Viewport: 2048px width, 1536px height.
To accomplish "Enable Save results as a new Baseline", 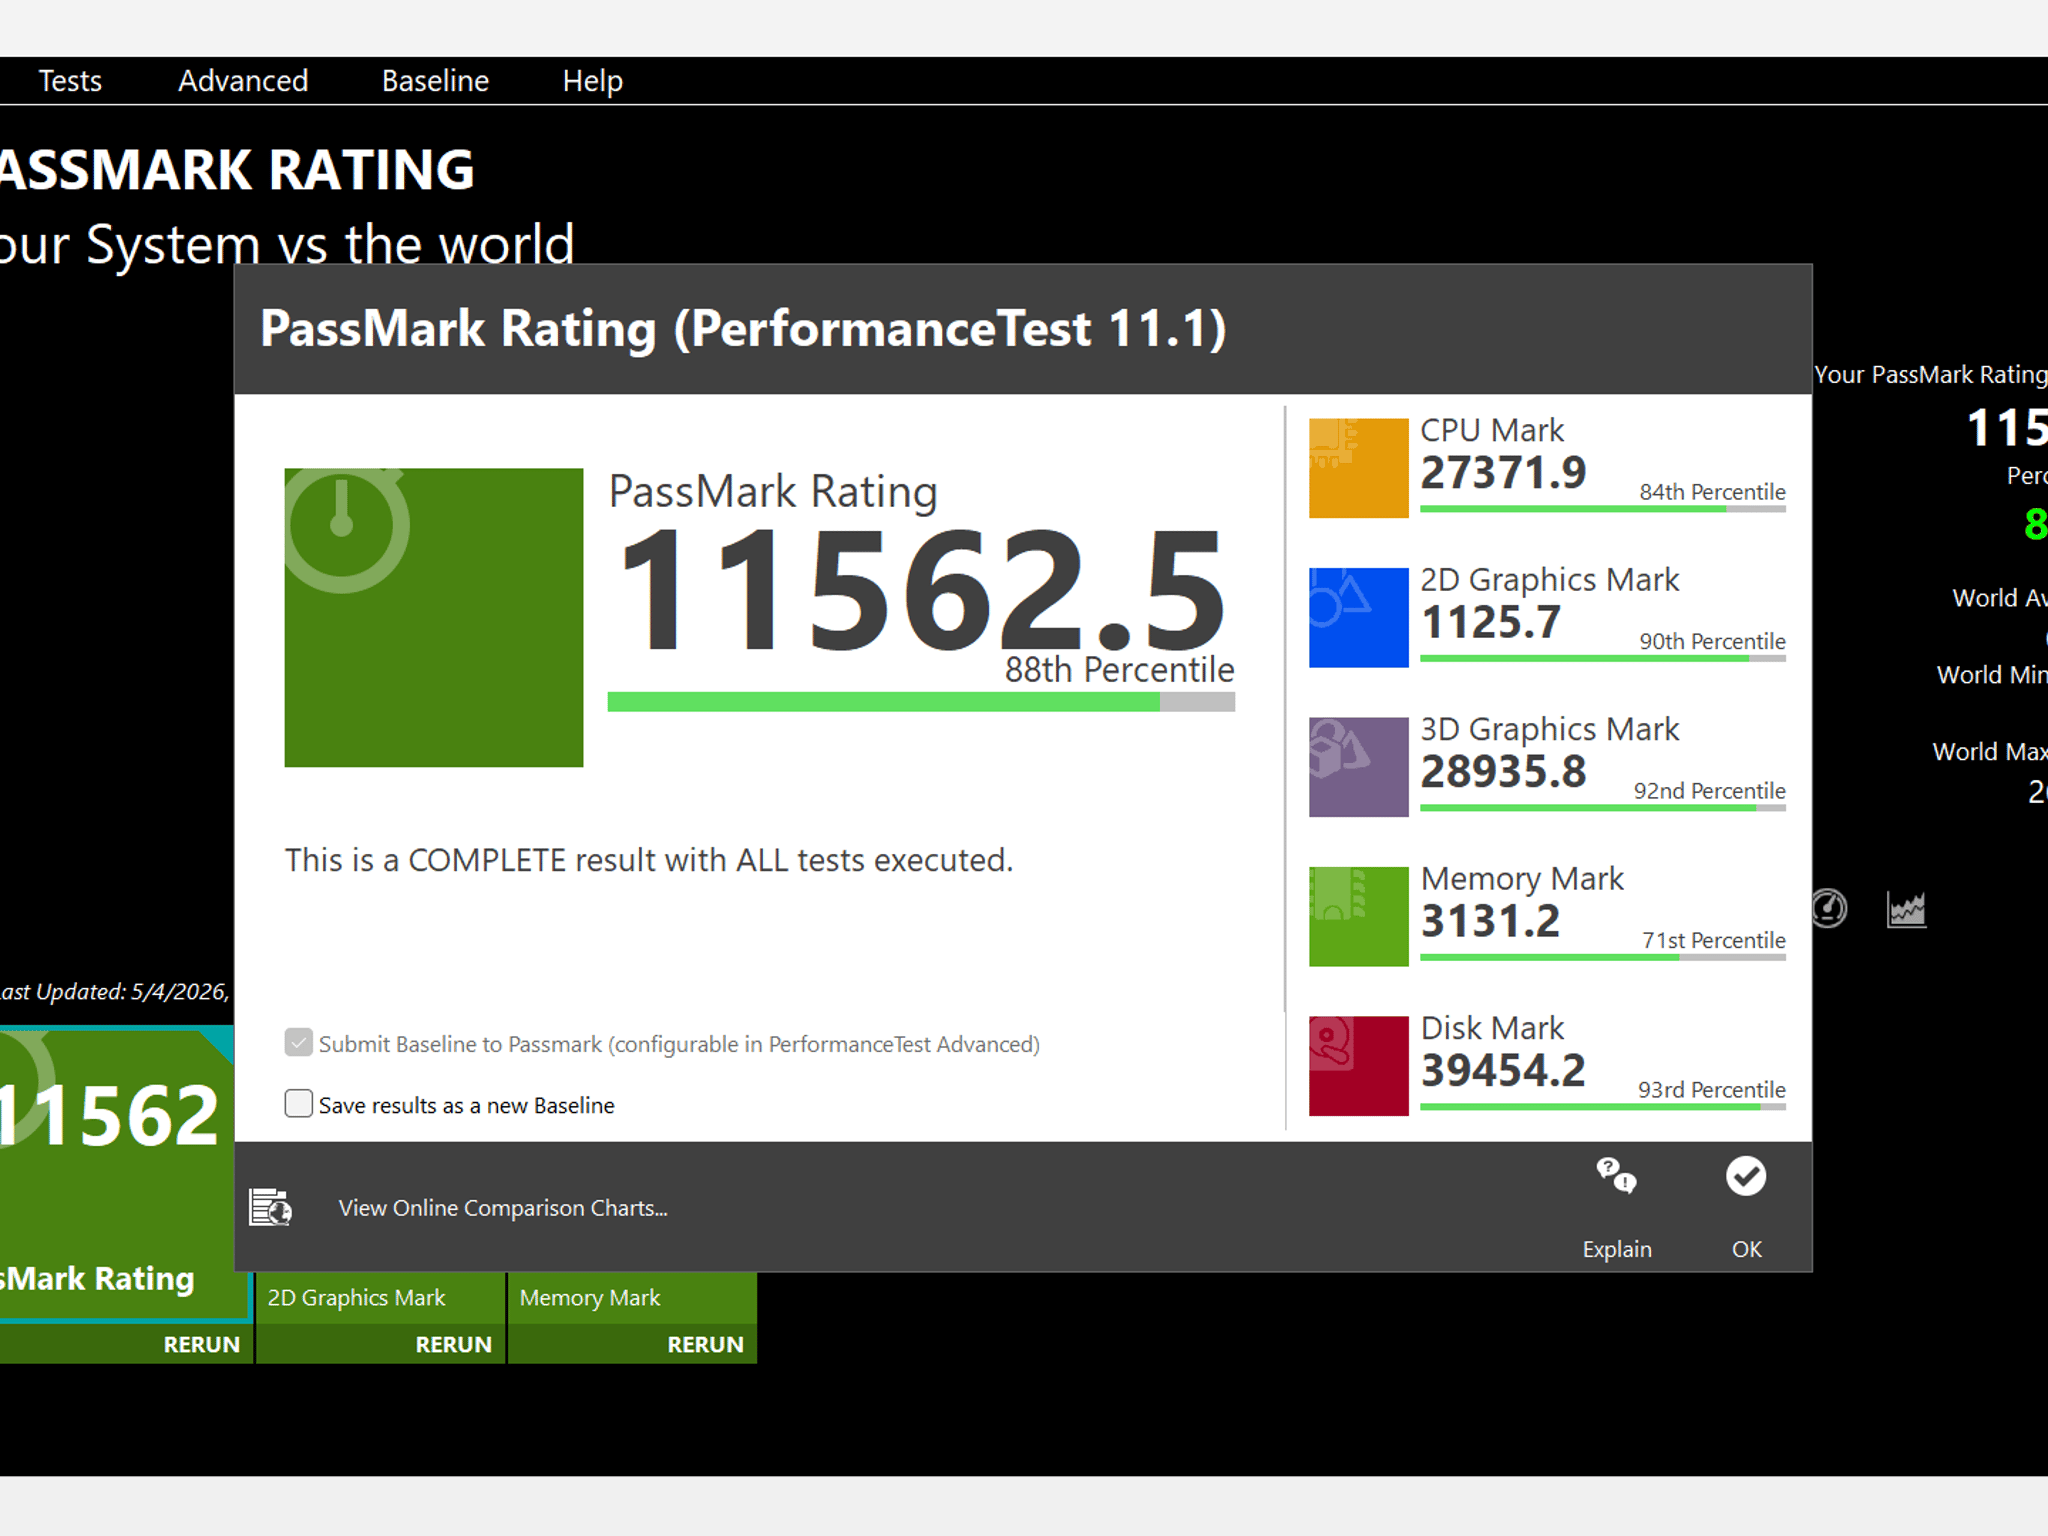I will 298,1103.
